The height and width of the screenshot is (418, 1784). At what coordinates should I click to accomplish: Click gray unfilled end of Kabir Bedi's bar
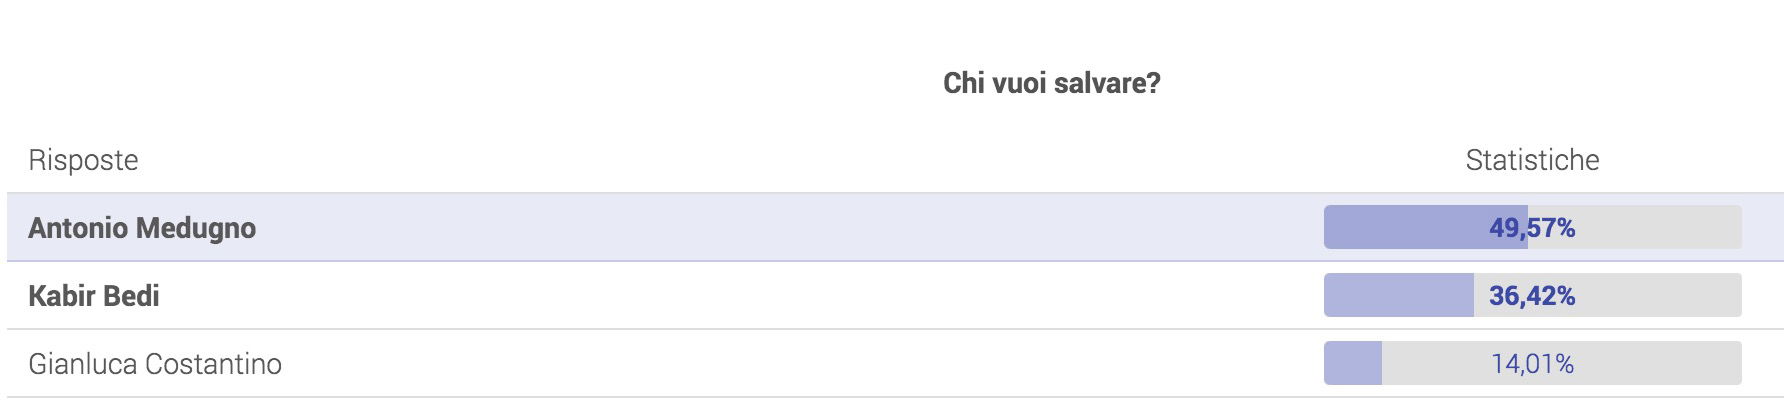pyautogui.click(x=1660, y=296)
